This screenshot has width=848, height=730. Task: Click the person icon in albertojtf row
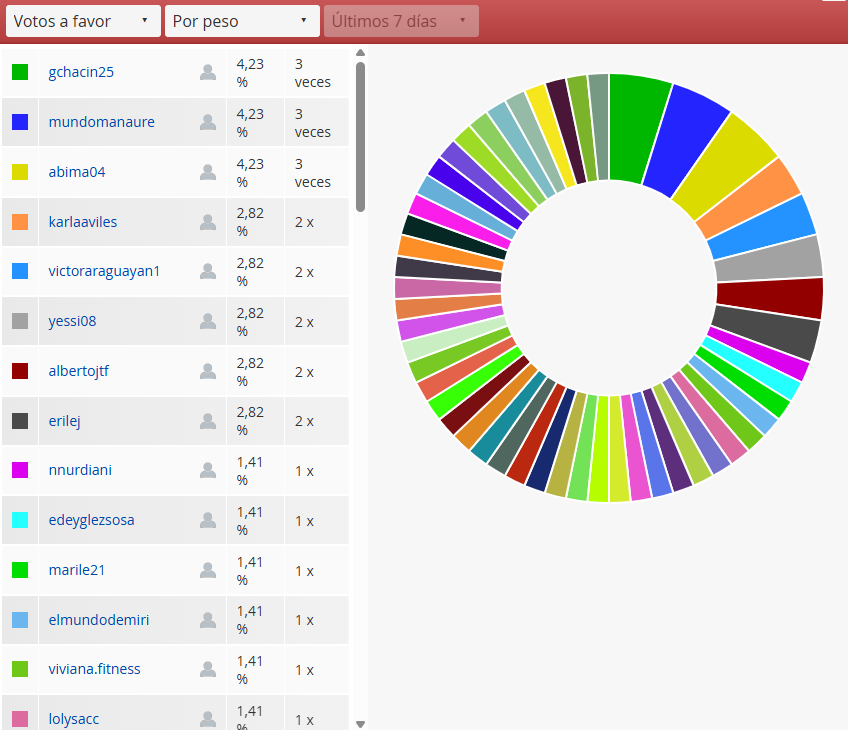click(x=208, y=371)
